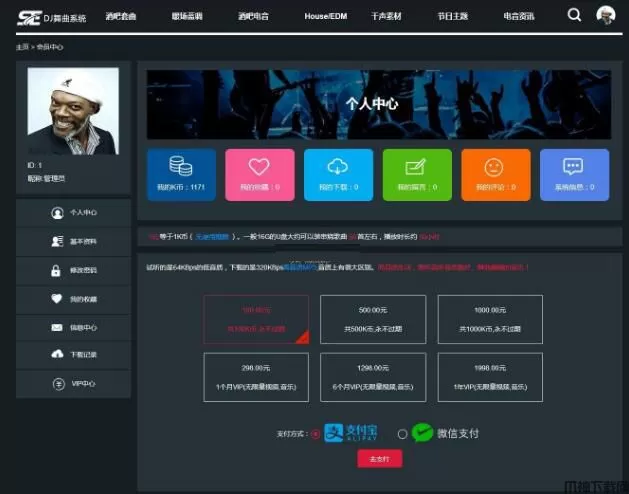The width and height of the screenshot is (629, 494).
Task: Open the 电台资讯 navigation menu
Action: tap(519, 16)
